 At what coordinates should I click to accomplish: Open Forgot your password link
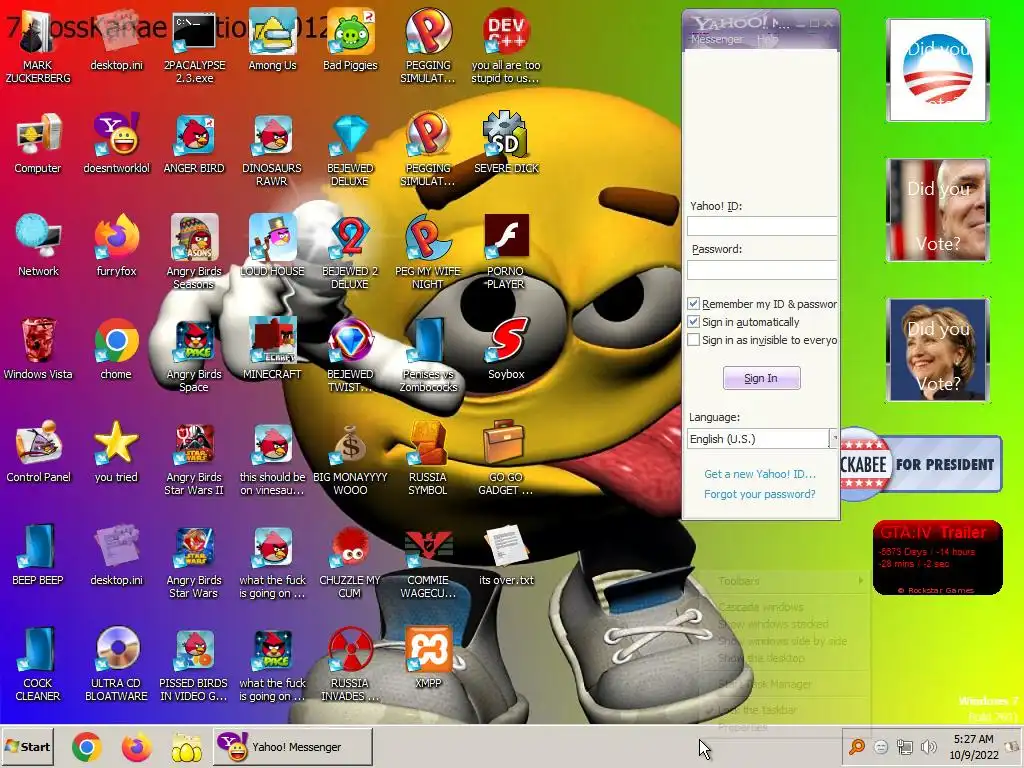coord(760,494)
